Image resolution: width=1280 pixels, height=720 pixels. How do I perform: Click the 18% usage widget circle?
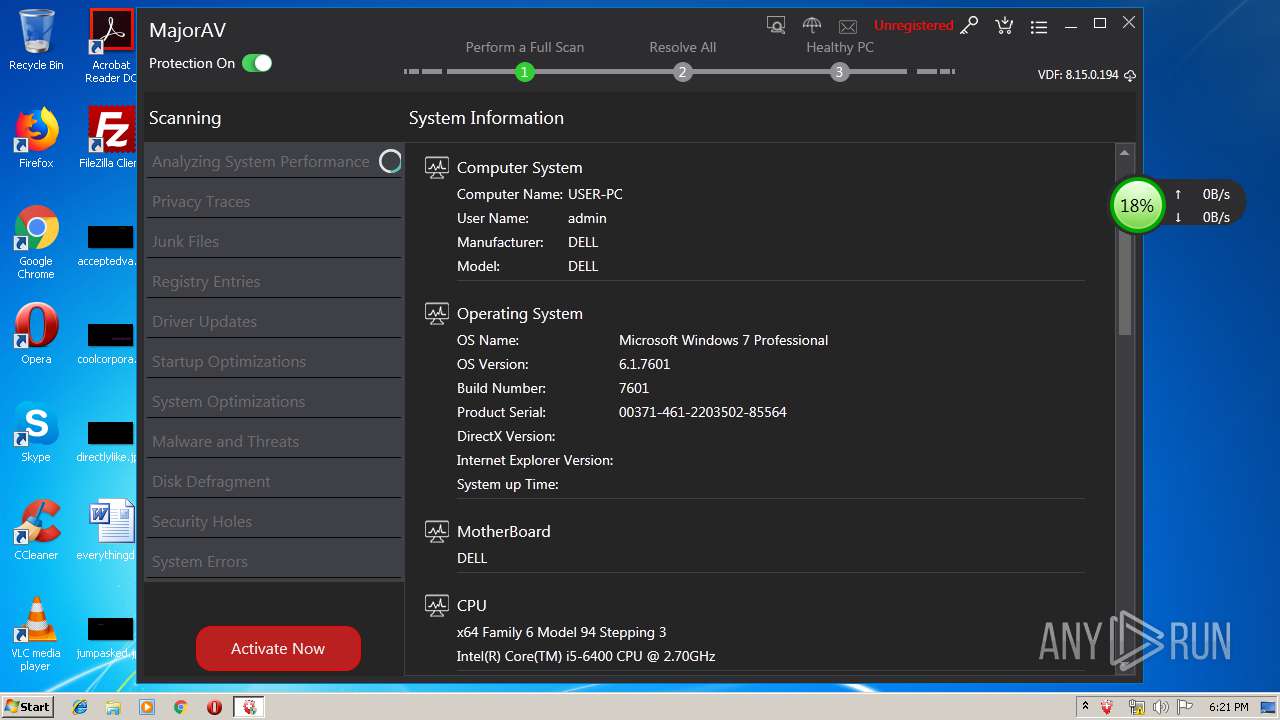[1137, 205]
